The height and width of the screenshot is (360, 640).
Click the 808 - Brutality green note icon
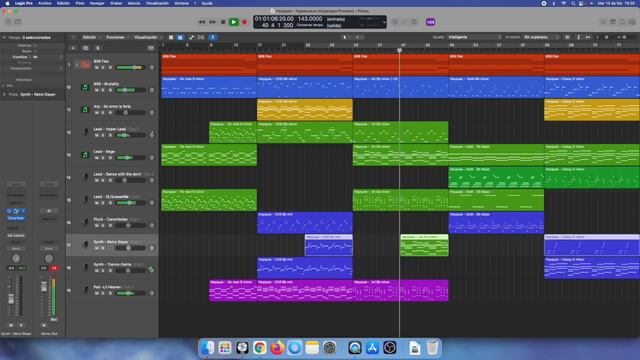[85, 87]
